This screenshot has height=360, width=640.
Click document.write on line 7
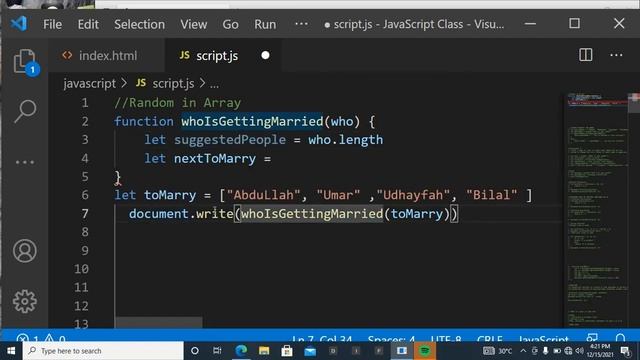(x=181, y=214)
